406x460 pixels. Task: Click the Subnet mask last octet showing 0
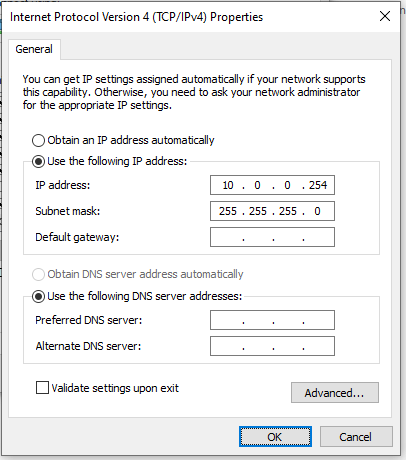point(317,211)
